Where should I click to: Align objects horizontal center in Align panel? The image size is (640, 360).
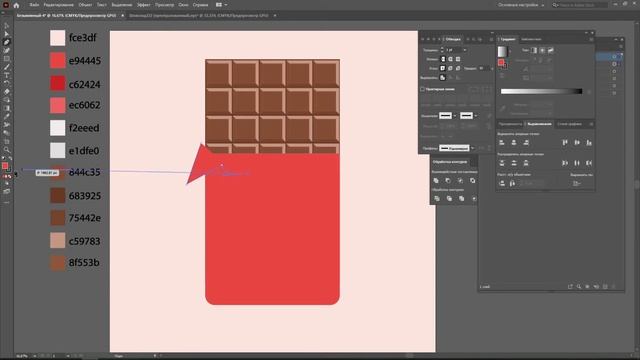514,142
